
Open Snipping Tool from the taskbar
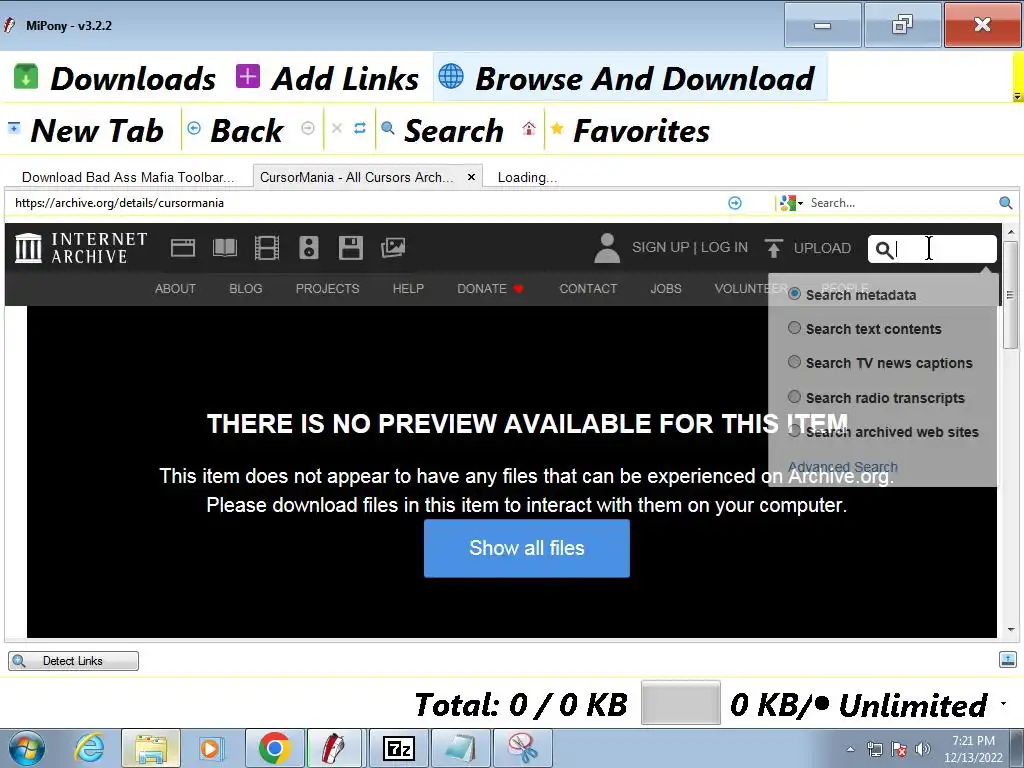tap(522, 748)
